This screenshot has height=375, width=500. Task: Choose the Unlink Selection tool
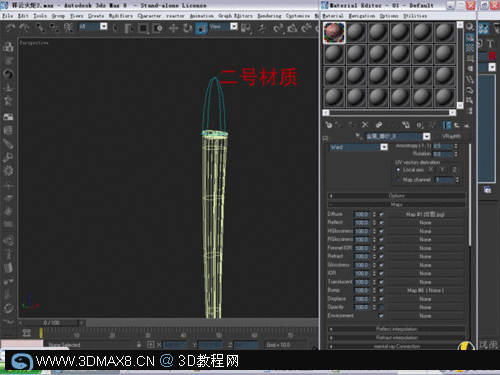(55, 28)
